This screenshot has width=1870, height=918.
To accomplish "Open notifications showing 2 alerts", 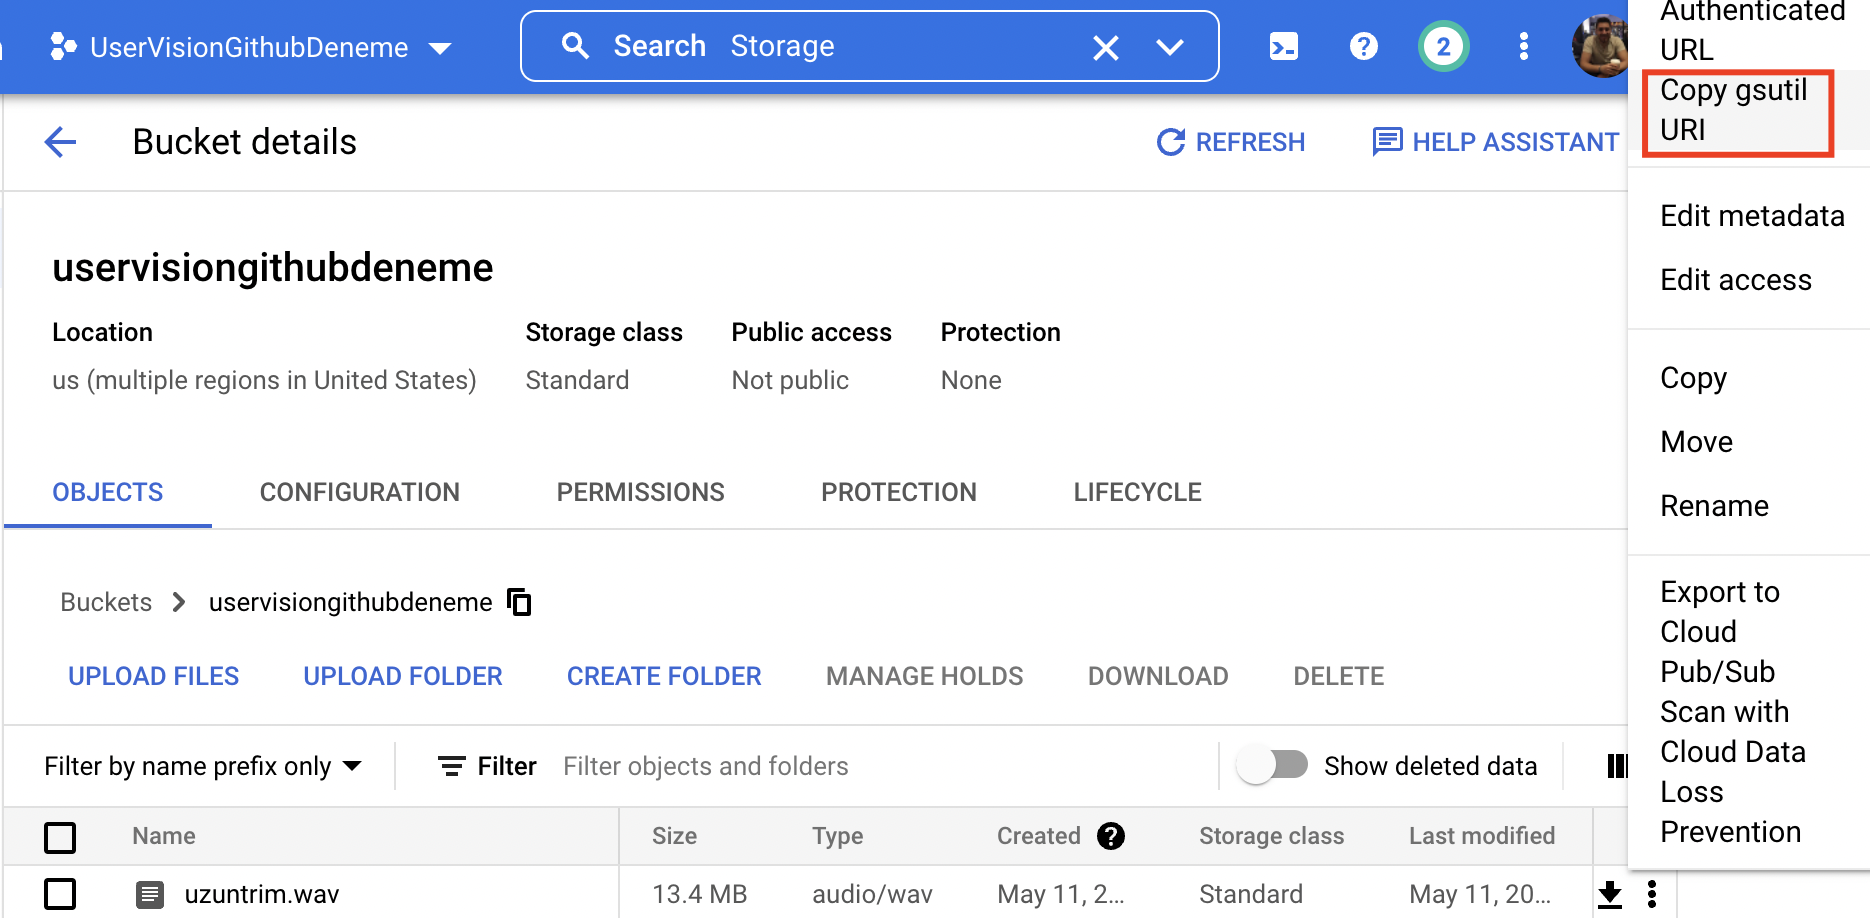I will click(1442, 45).
